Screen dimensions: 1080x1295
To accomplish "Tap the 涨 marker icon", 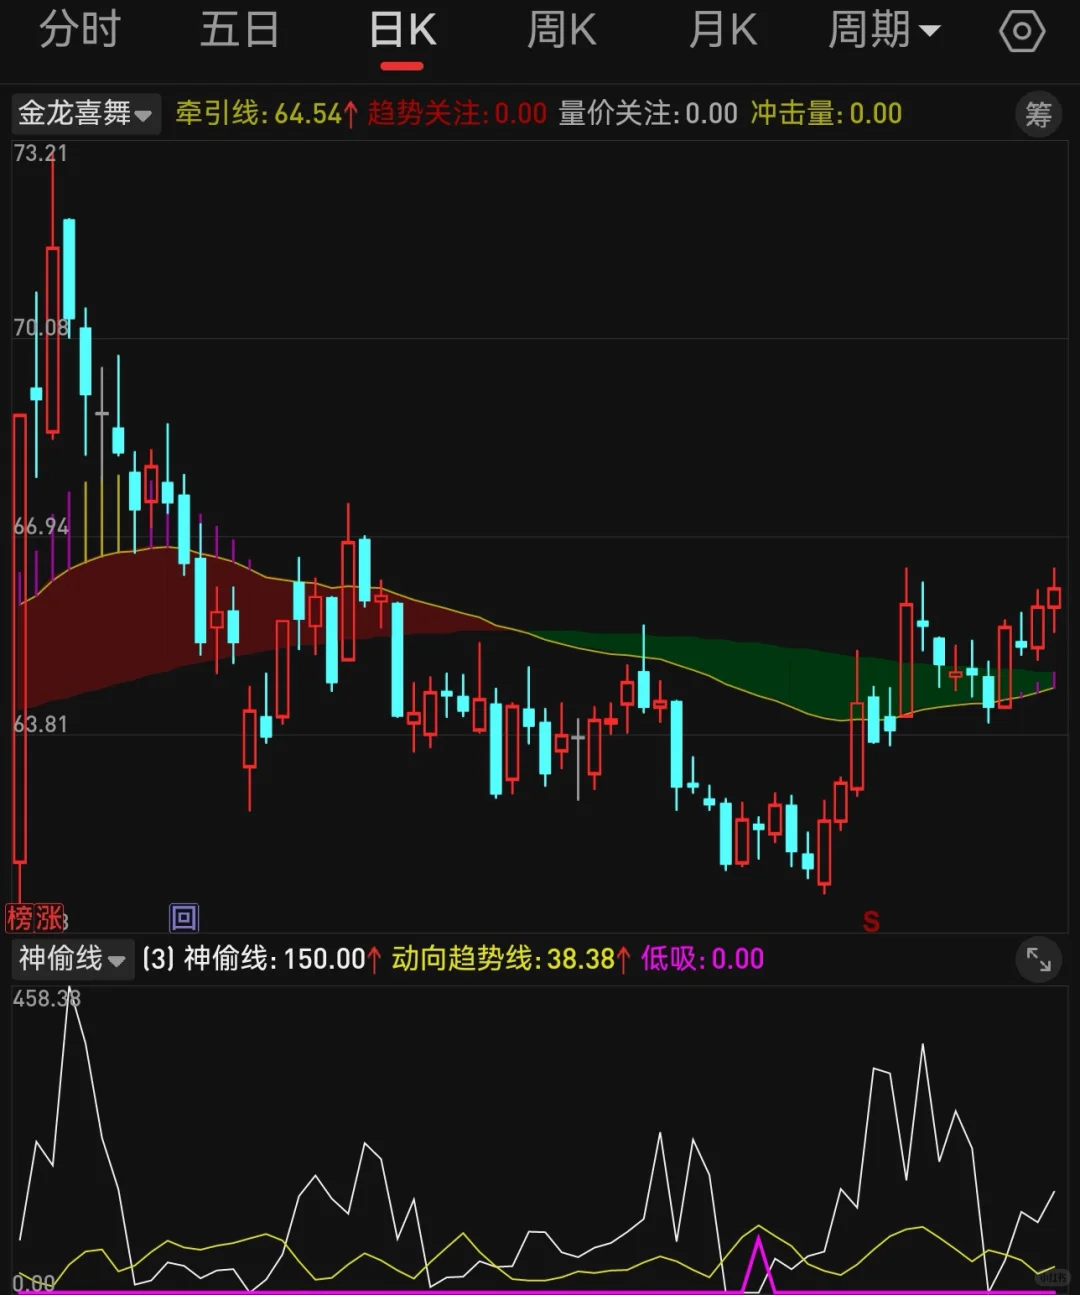I will point(49,917).
